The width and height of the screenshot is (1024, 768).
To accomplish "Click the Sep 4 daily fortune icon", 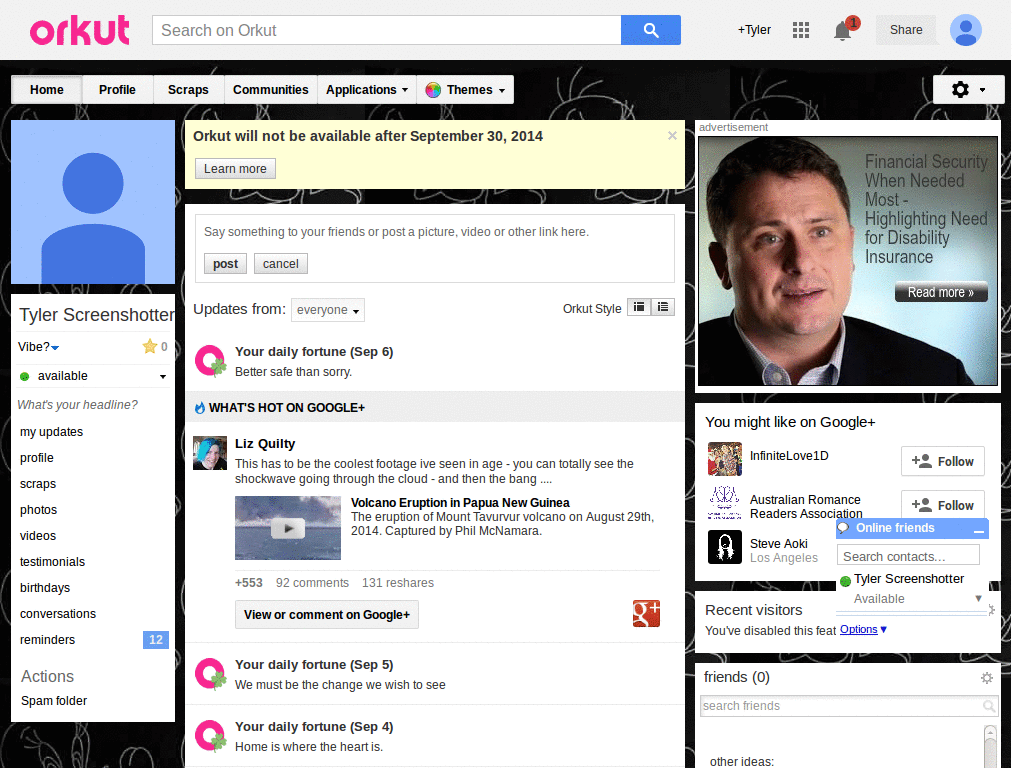I will pyautogui.click(x=210, y=735).
